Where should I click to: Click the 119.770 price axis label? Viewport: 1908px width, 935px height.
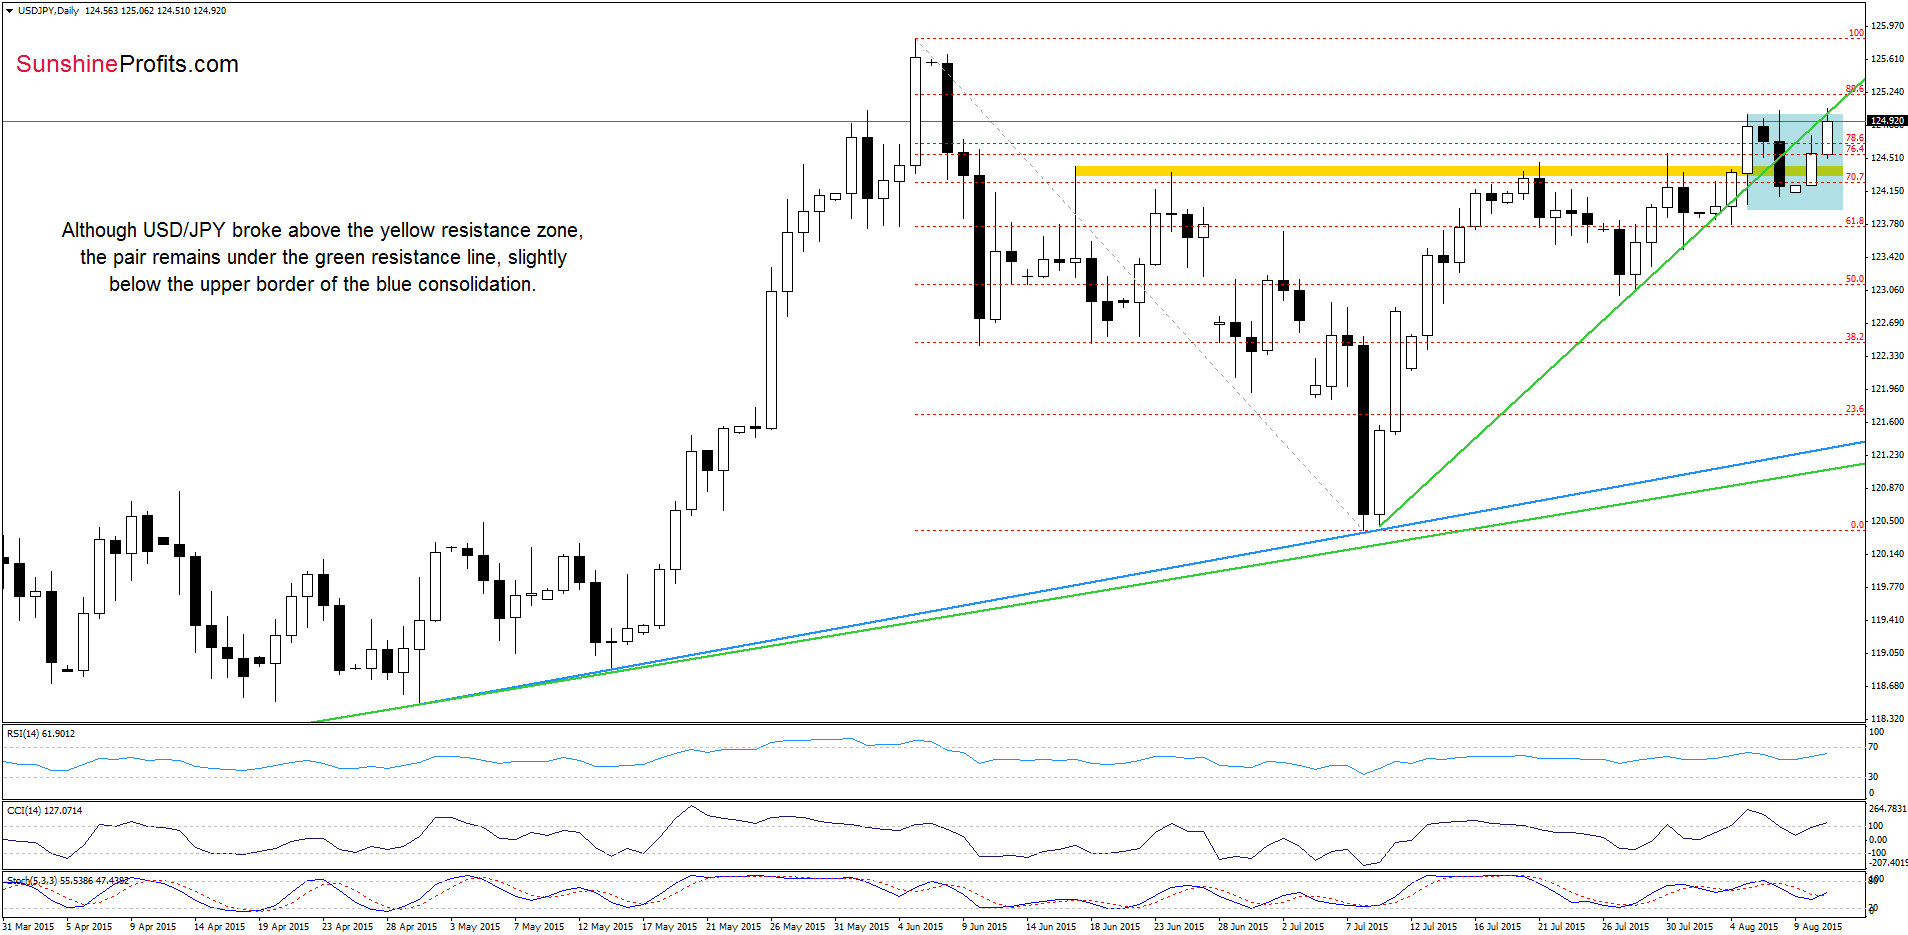[x=1887, y=587]
